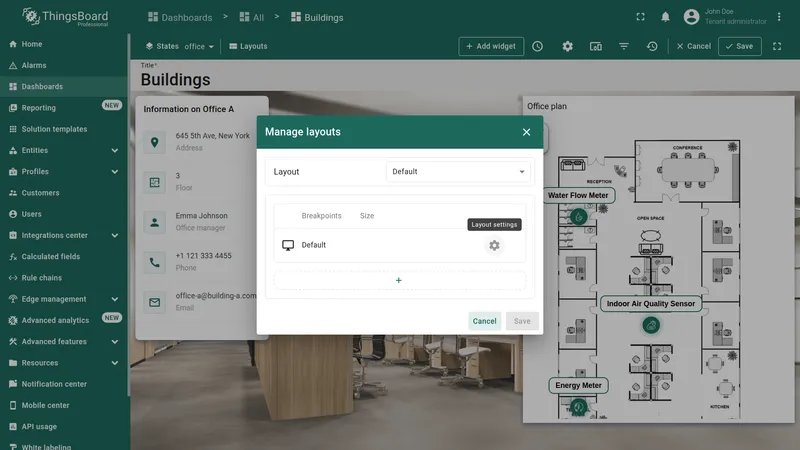Open the header three-dots menu

pos(779,17)
